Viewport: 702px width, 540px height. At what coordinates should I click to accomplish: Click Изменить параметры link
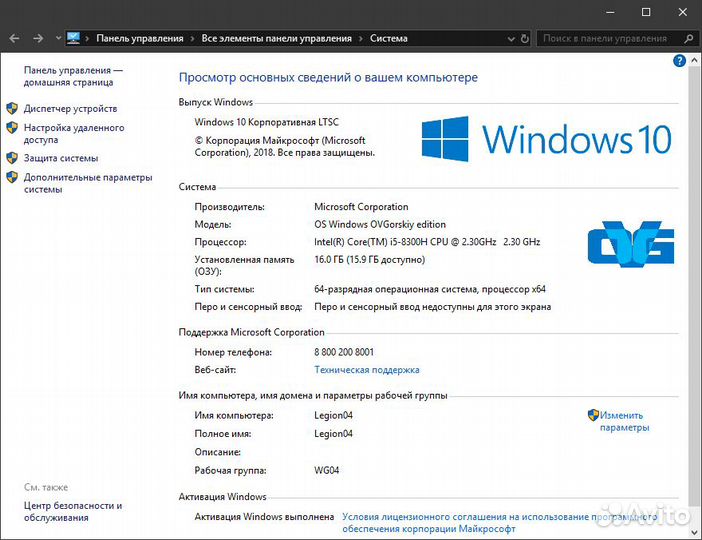[625, 421]
